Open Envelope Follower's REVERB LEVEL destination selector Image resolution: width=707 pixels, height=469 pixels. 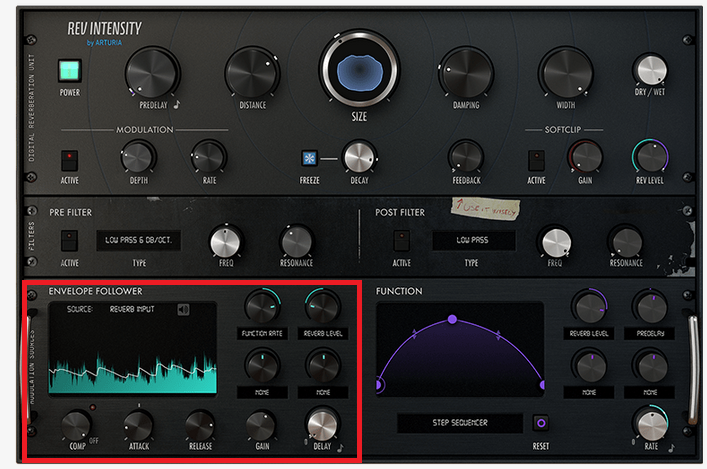[323, 334]
